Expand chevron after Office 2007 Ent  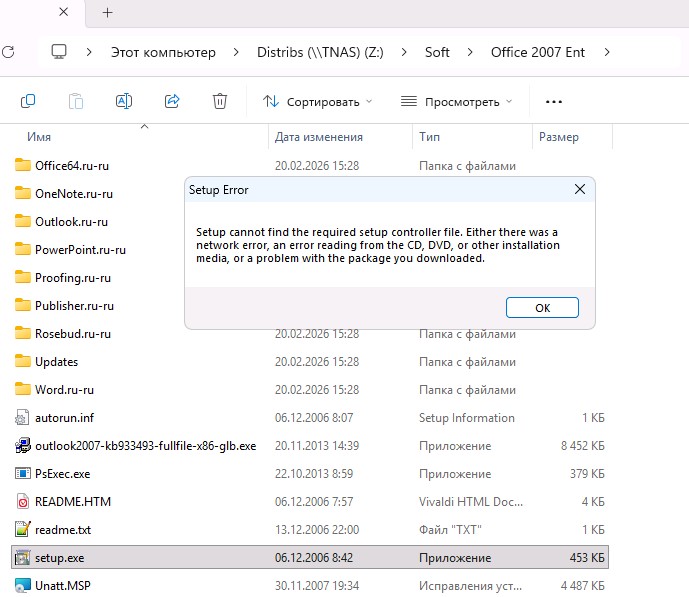[607, 52]
